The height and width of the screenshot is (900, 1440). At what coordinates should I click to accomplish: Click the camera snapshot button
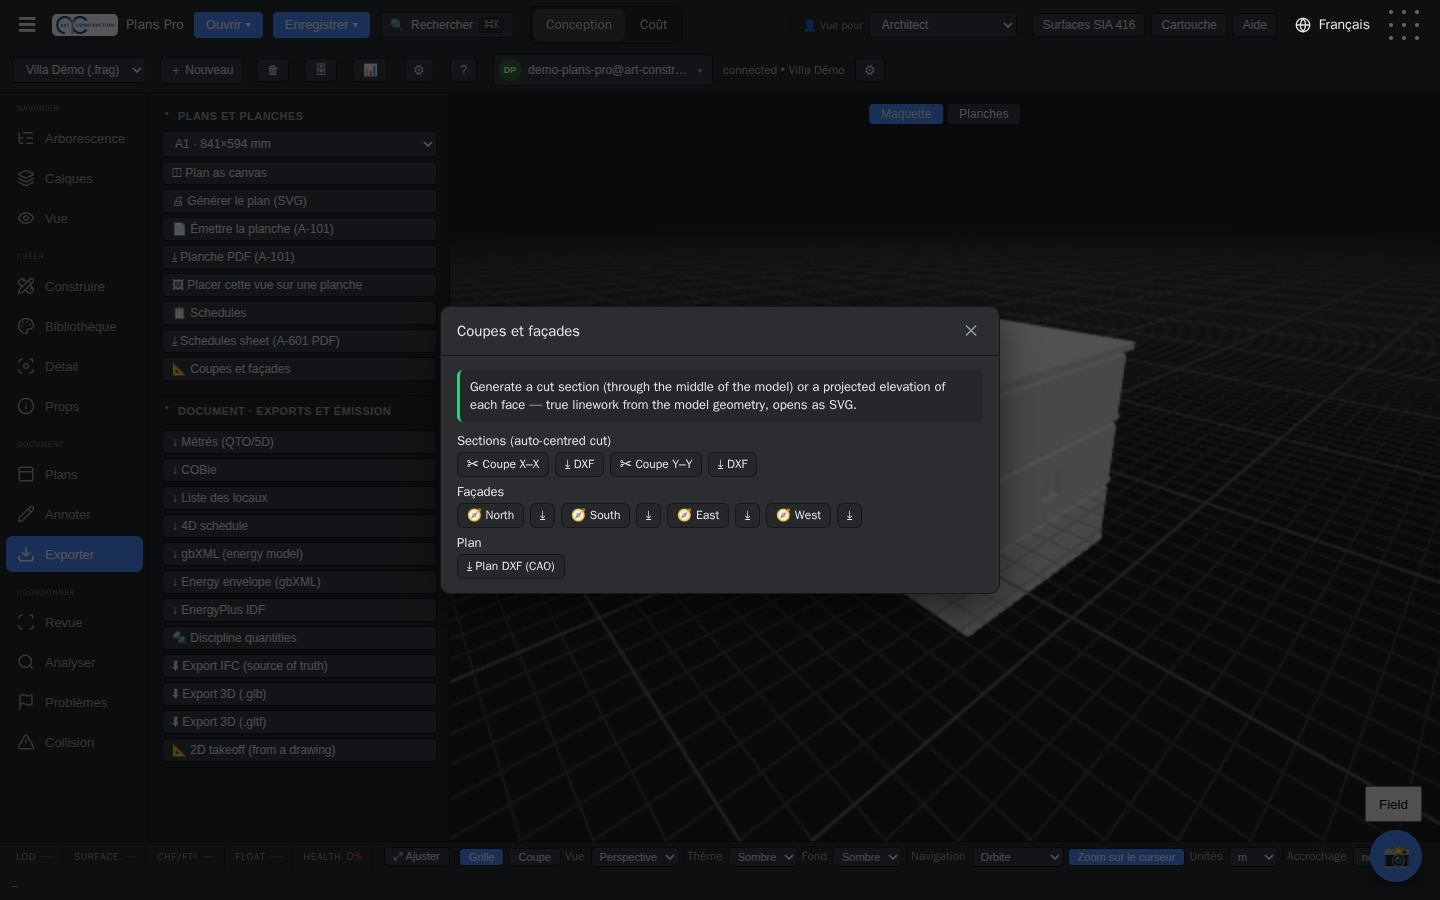click(1396, 856)
